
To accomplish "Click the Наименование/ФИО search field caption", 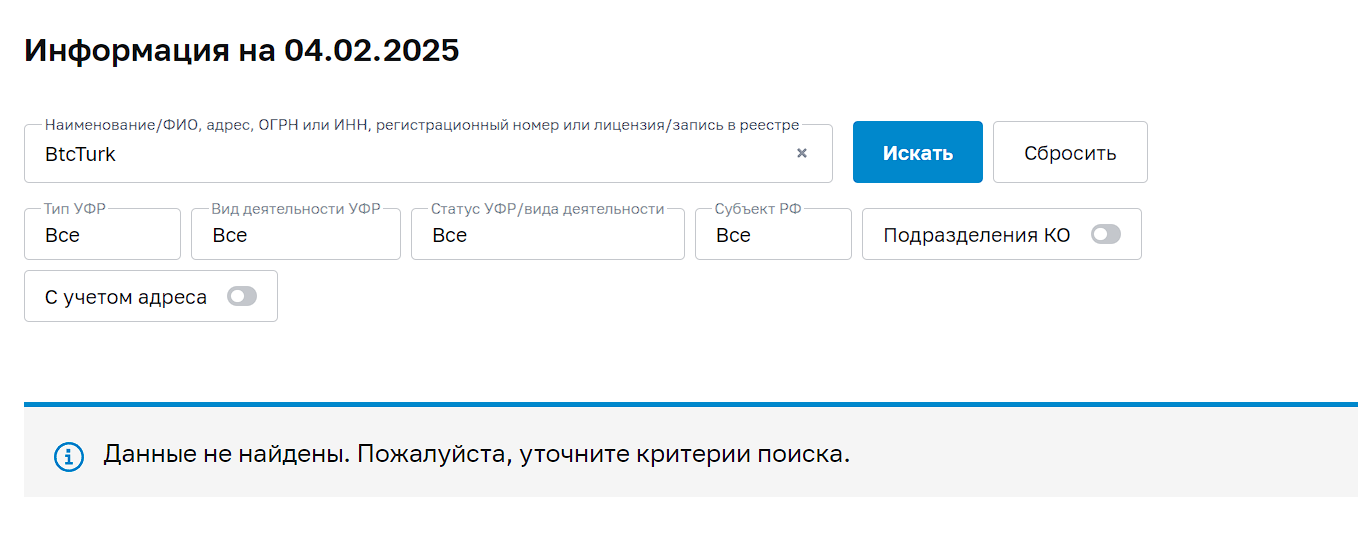I will coord(422,125).
